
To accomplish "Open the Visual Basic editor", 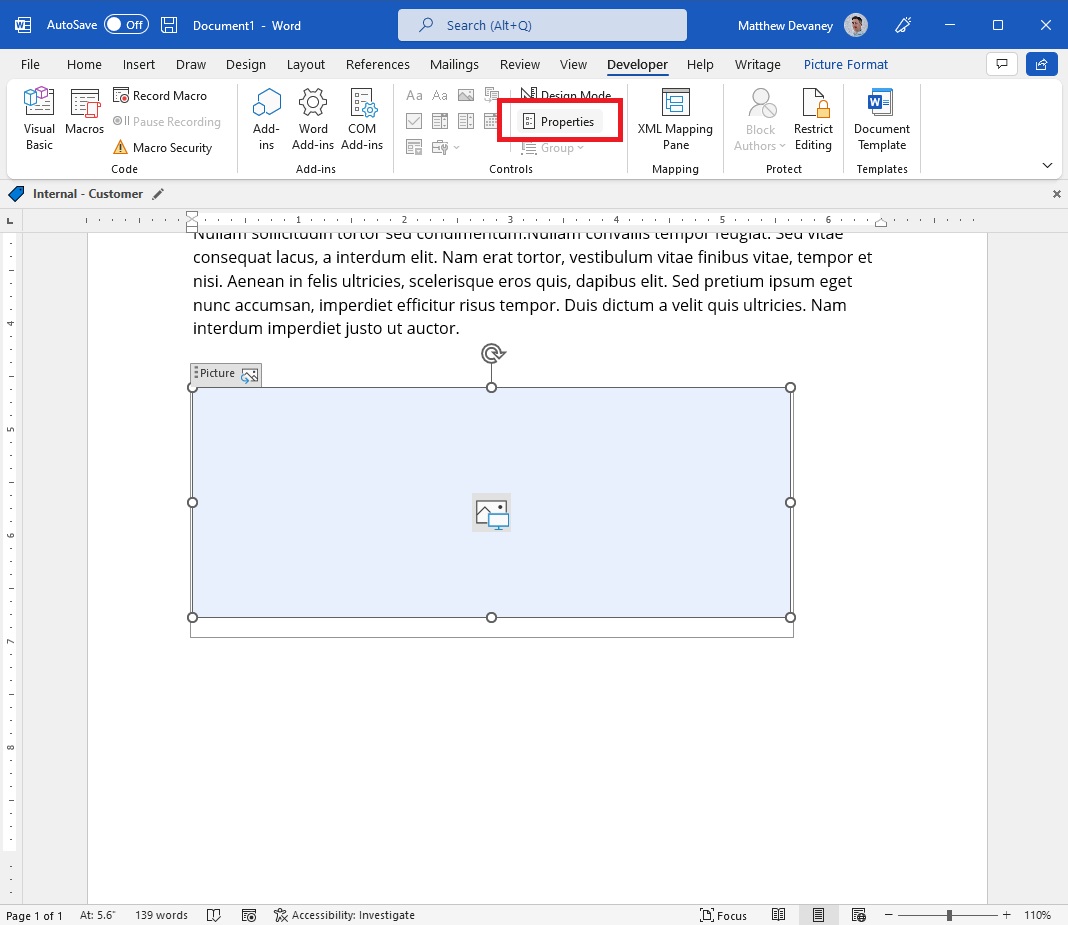I will click(x=38, y=117).
